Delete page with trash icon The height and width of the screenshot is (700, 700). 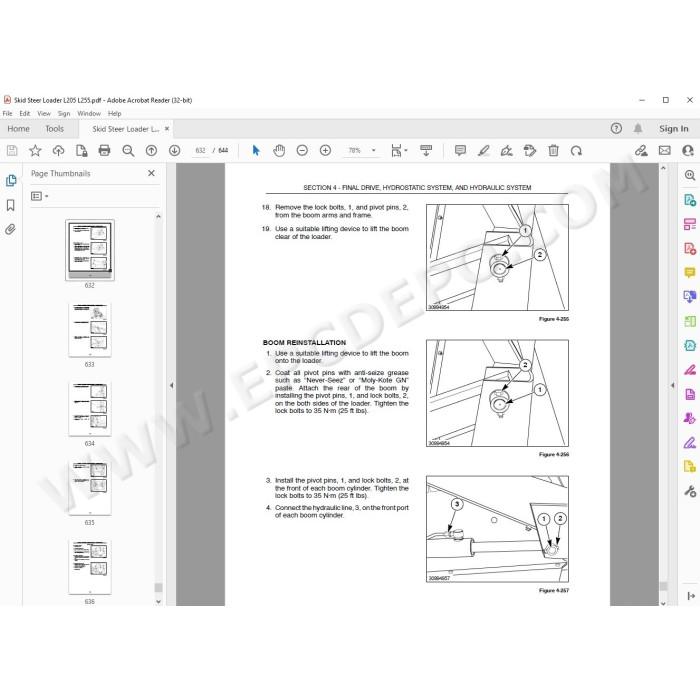pyautogui.click(x=553, y=151)
